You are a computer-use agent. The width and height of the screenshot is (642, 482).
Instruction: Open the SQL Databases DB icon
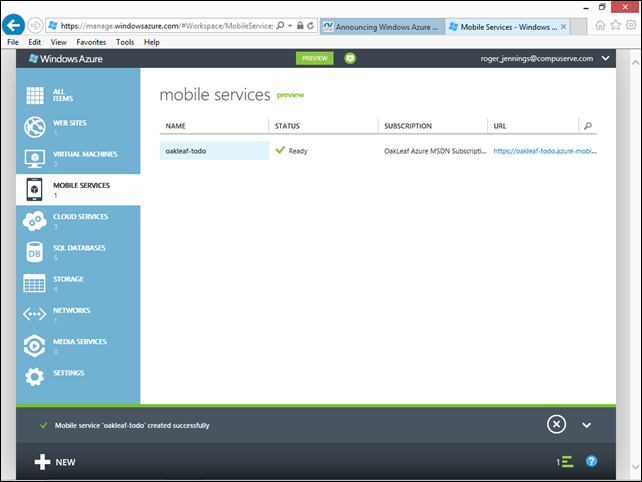34,252
